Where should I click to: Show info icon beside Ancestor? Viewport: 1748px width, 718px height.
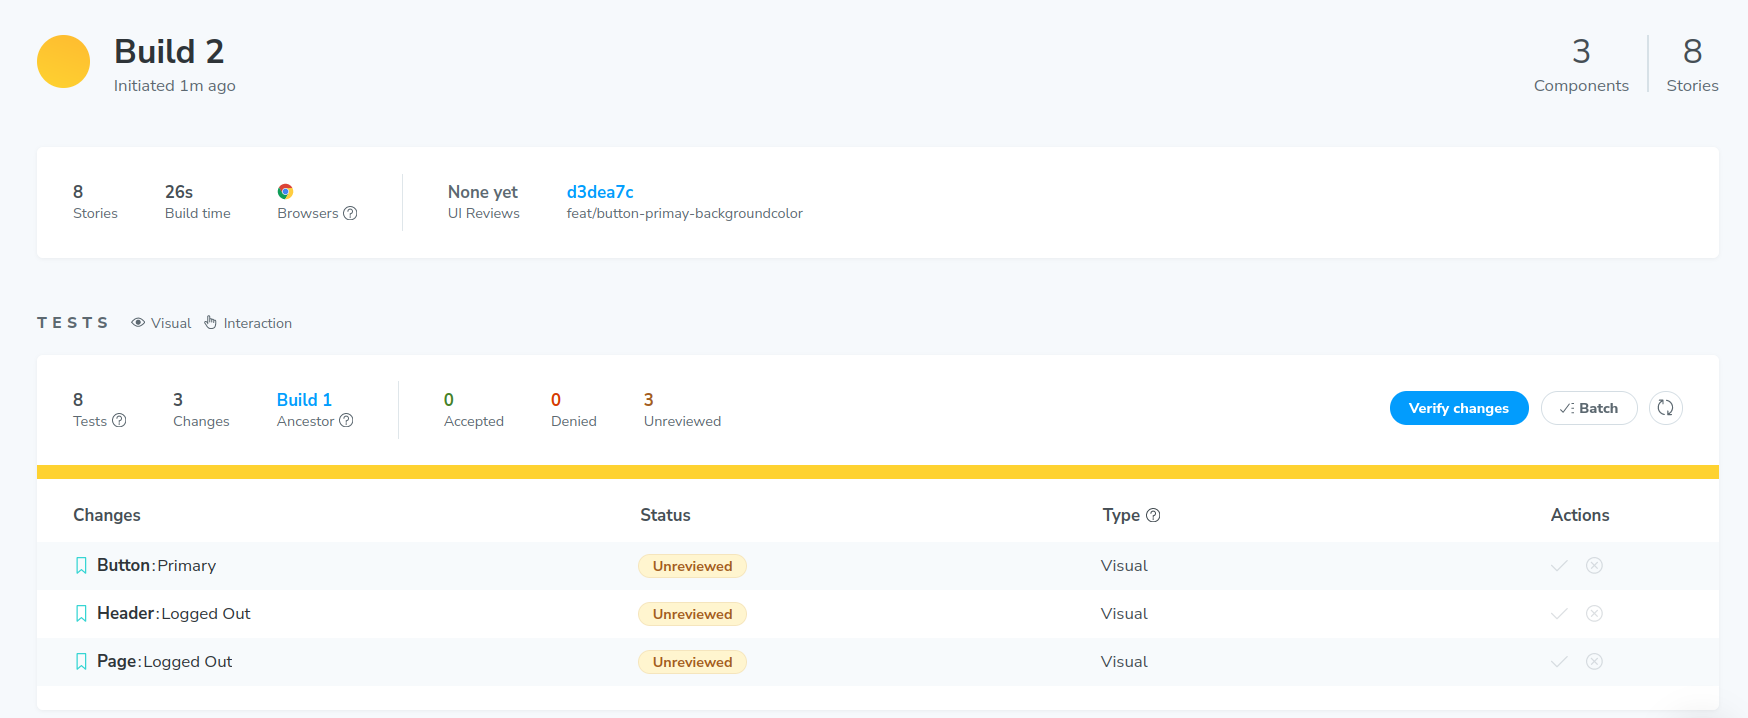(x=346, y=421)
